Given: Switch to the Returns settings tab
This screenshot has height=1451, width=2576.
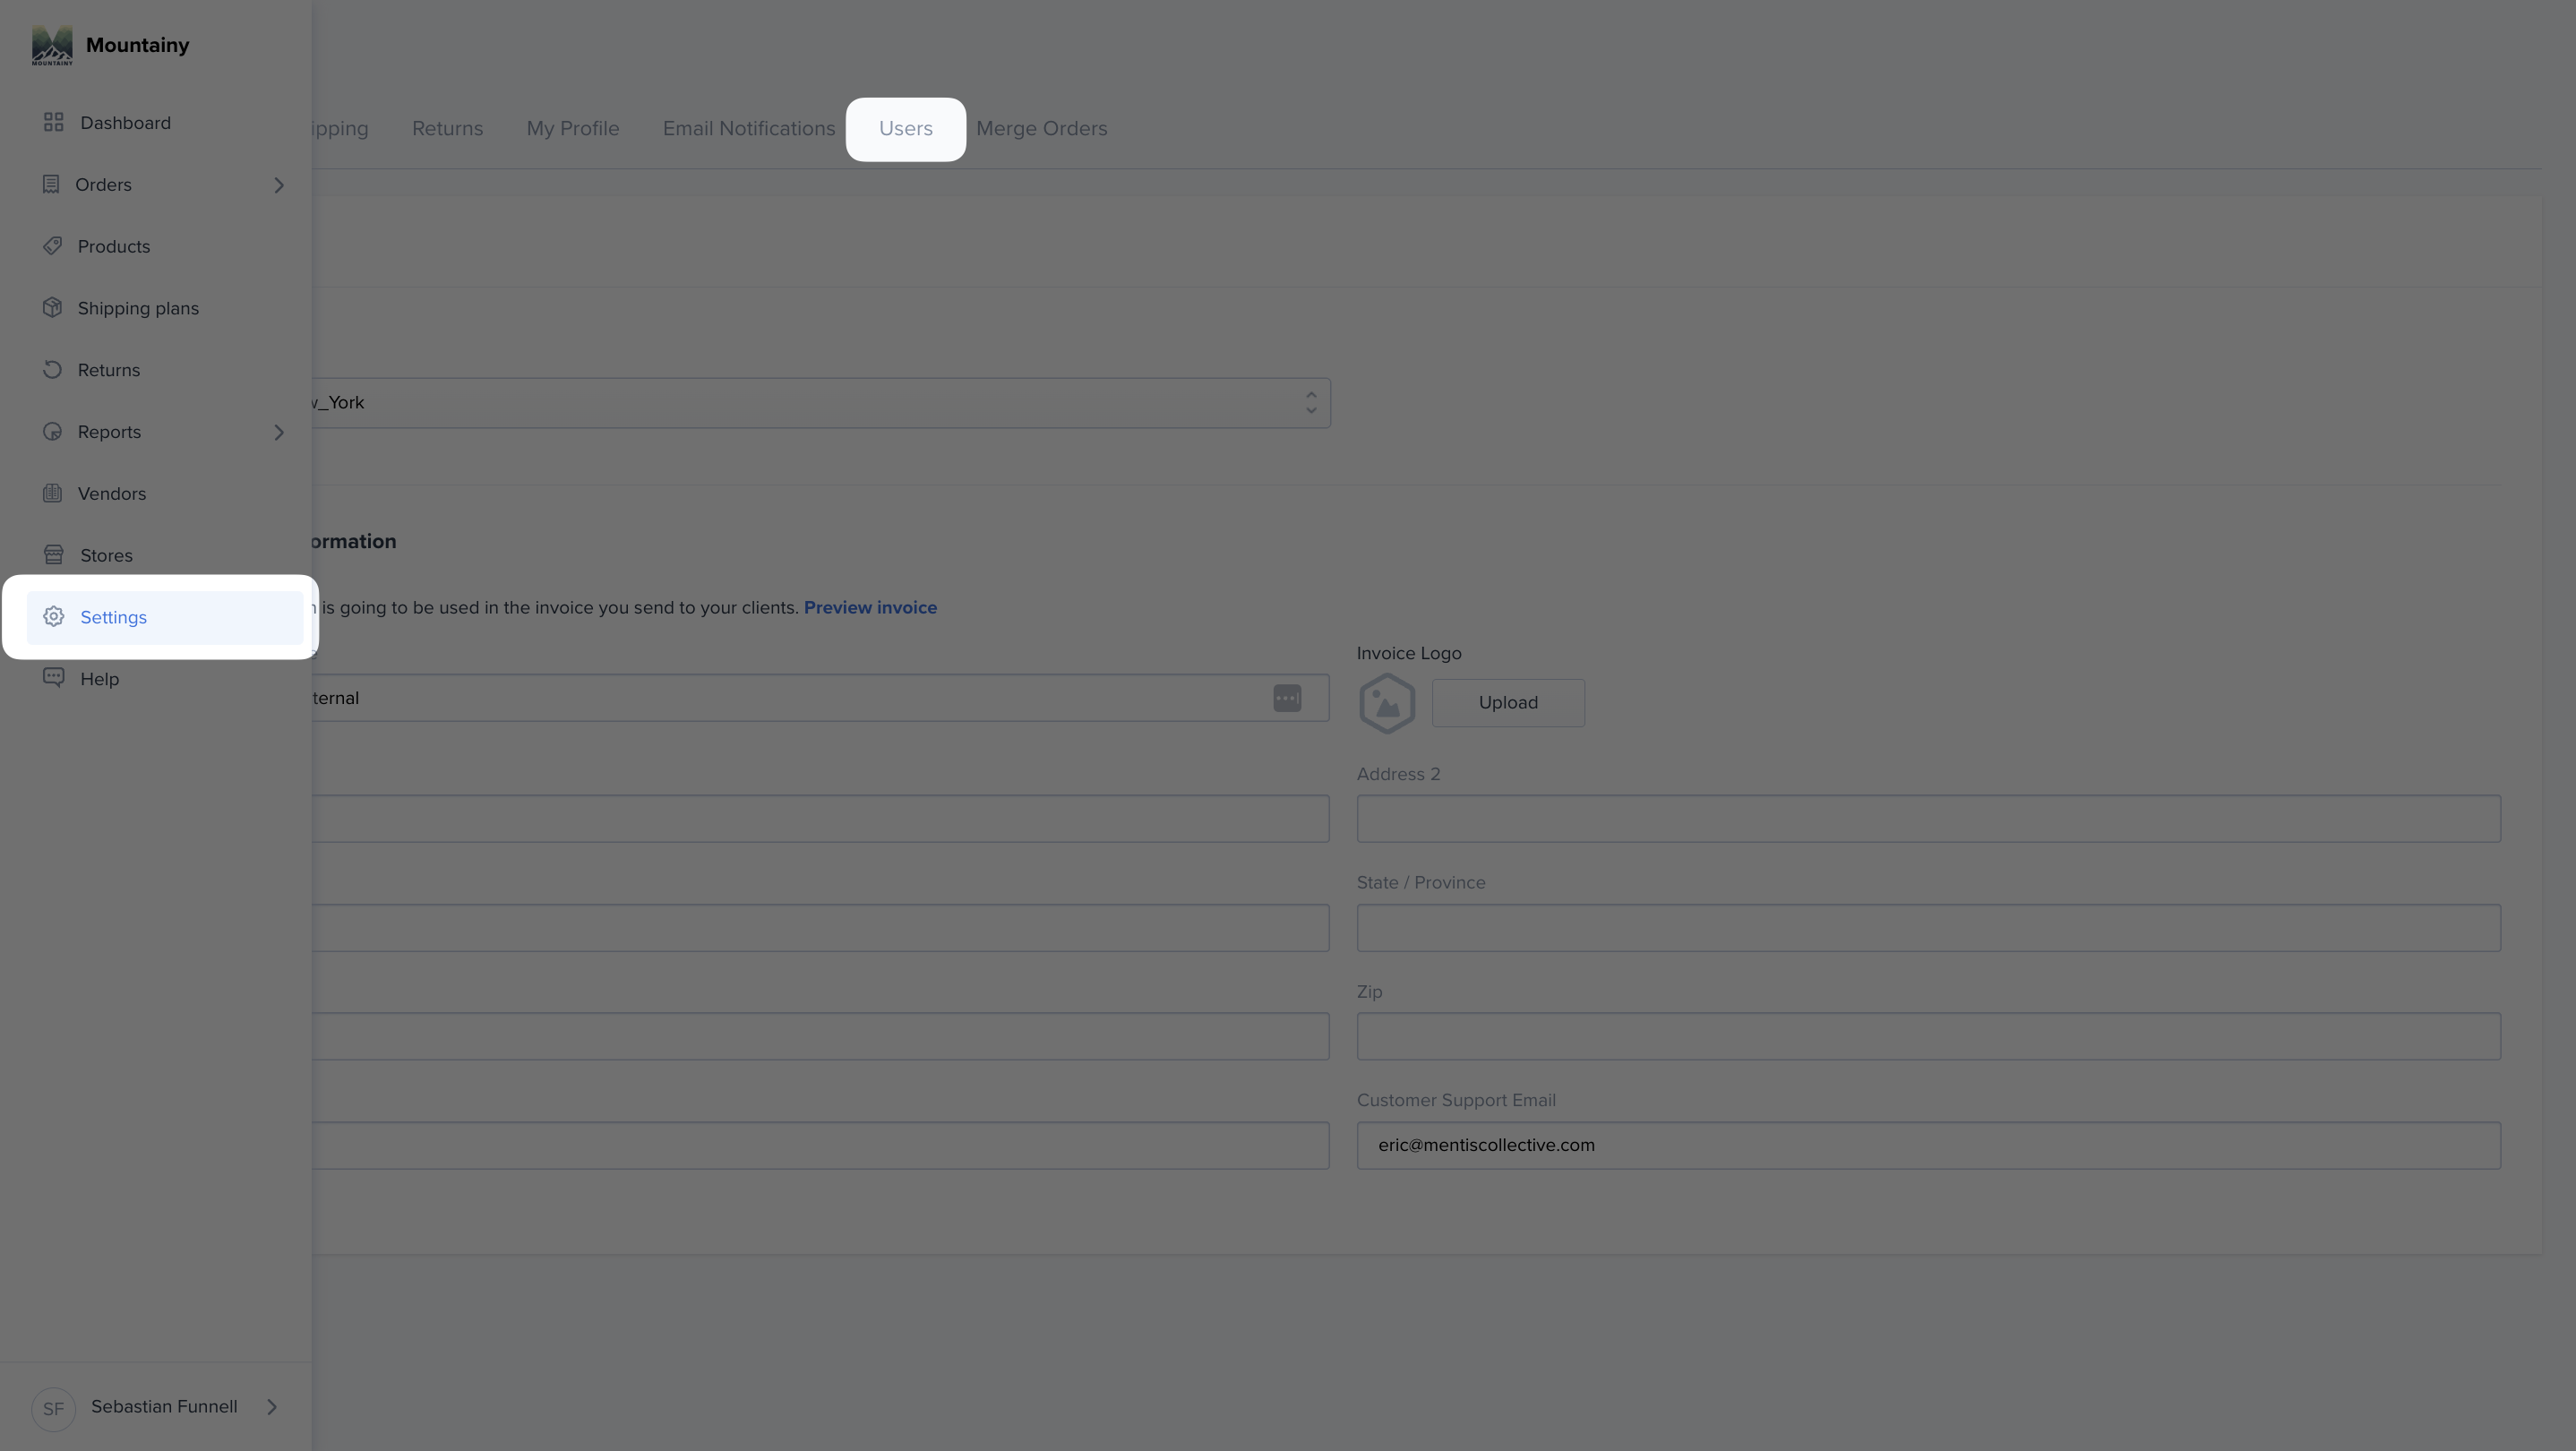Looking at the screenshot, I should click(447, 129).
